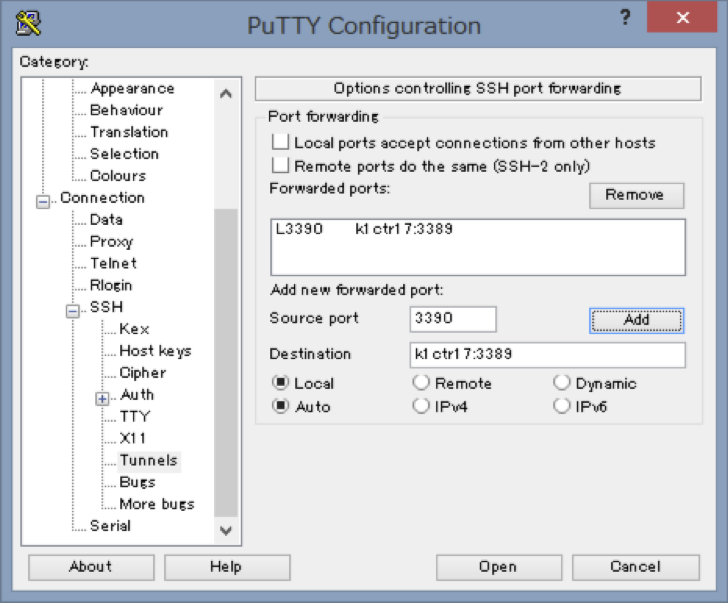728x603 pixels.
Task: Select the Auto radio button
Action: [280, 406]
